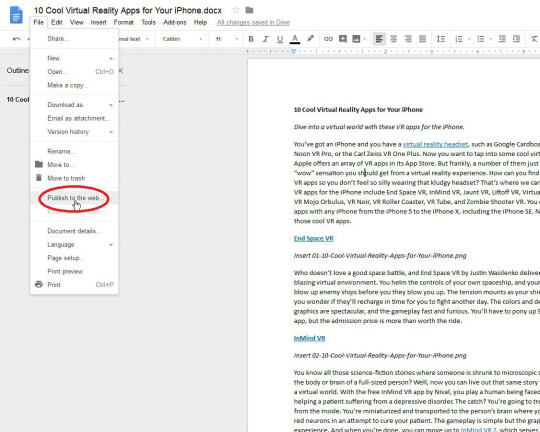540x432 pixels.
Task: Choose Open in File menu
Action: point(74,72)
